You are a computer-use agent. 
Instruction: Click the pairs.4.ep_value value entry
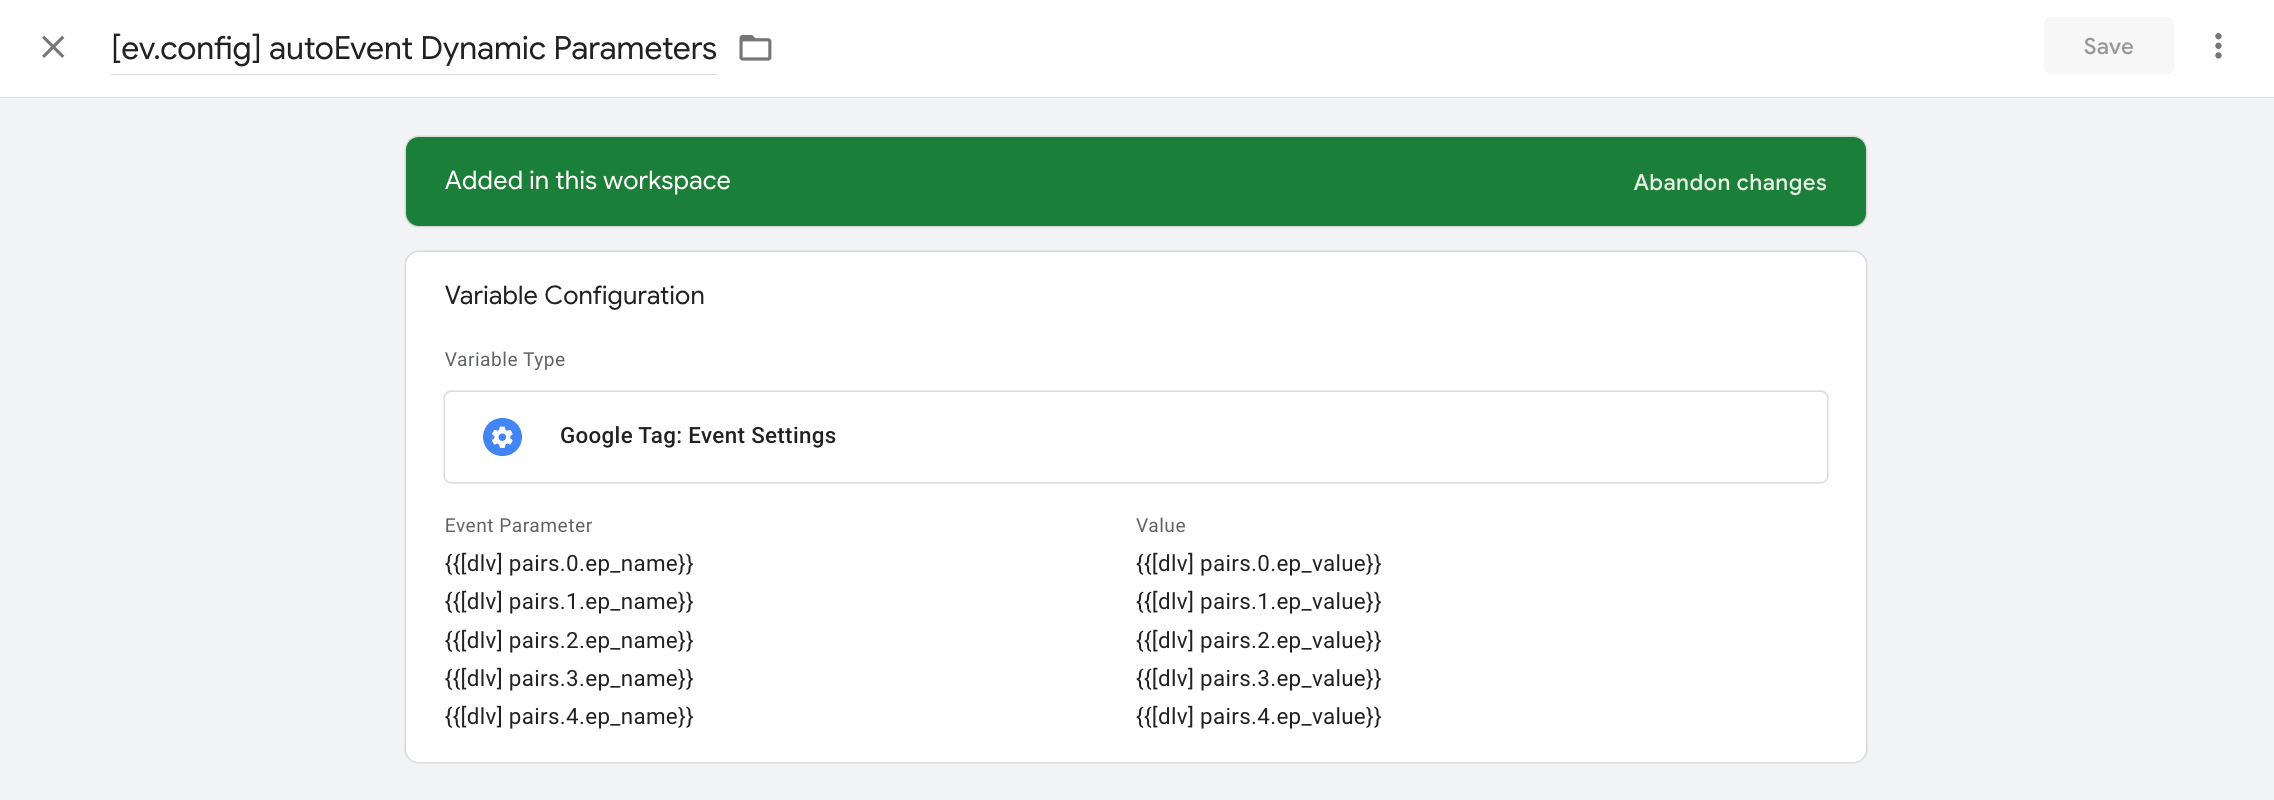1258,716
